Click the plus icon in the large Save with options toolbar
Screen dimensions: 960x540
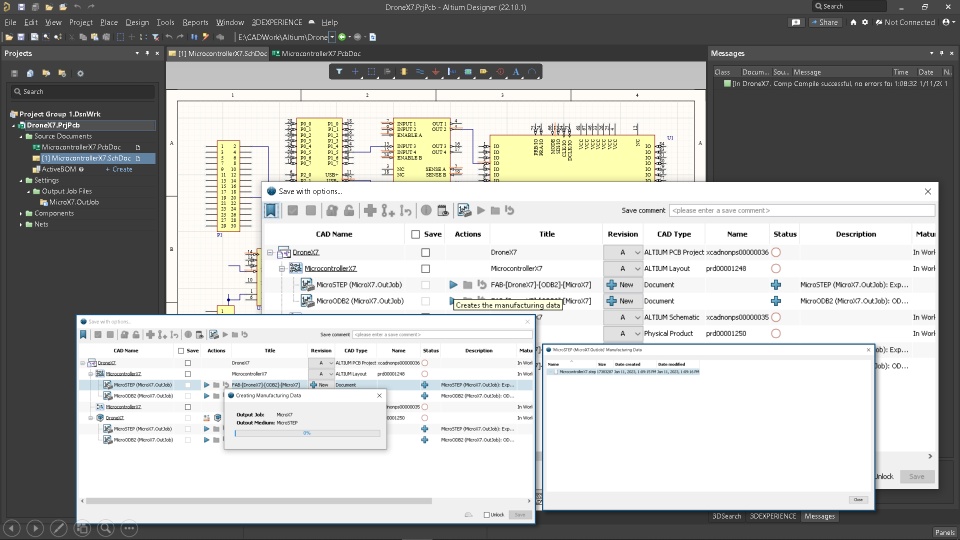370,211
